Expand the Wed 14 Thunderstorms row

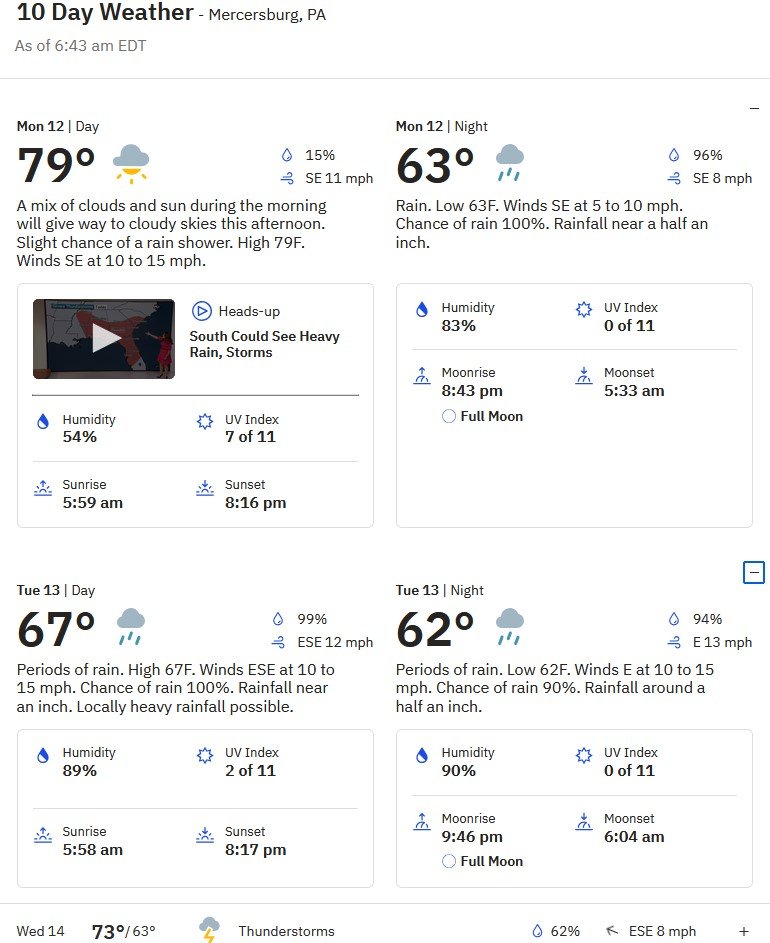pyautogui.click(x=744, y=931)
